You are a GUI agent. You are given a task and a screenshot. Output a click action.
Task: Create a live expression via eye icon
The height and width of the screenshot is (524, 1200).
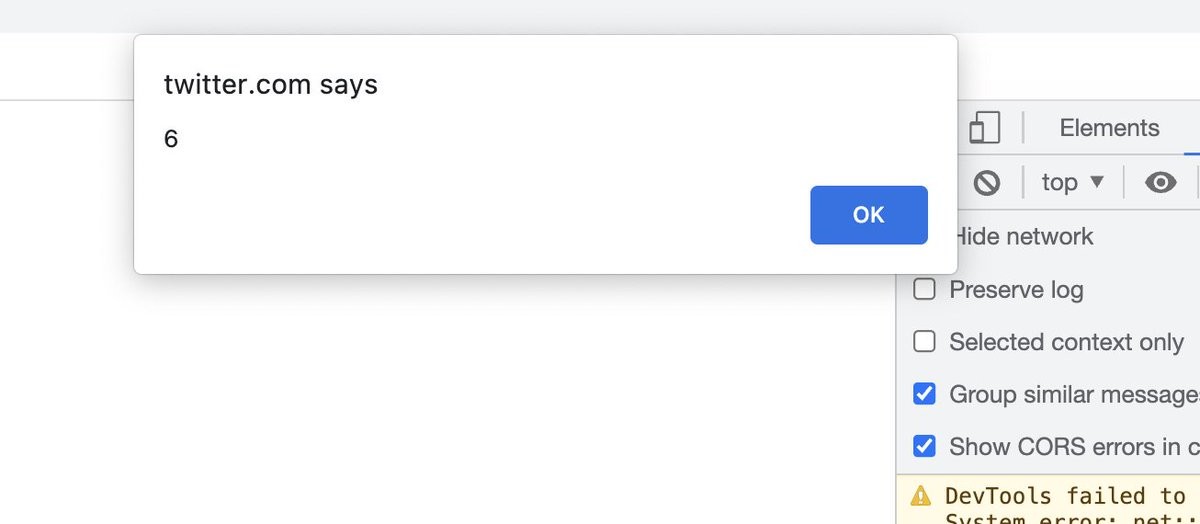tap(1160, 182)
